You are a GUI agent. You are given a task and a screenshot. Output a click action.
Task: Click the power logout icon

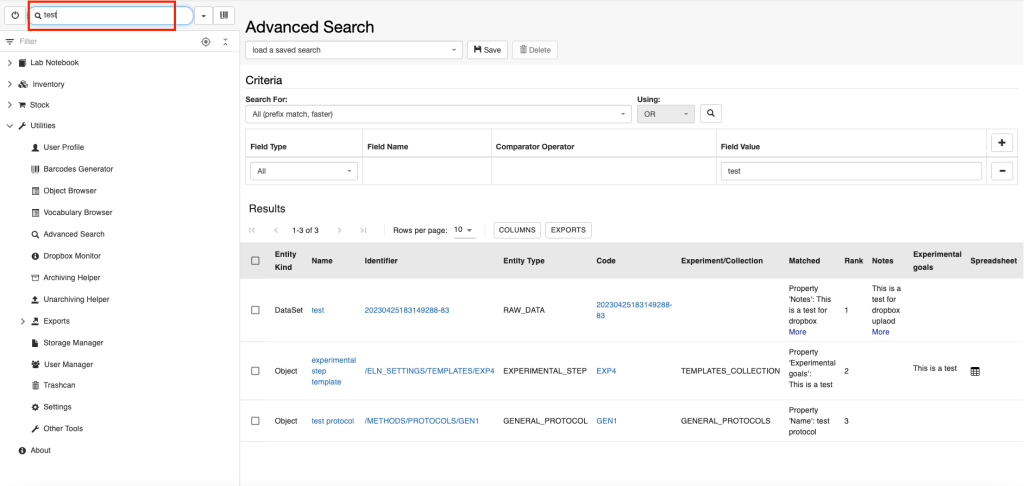click(15, 15)
